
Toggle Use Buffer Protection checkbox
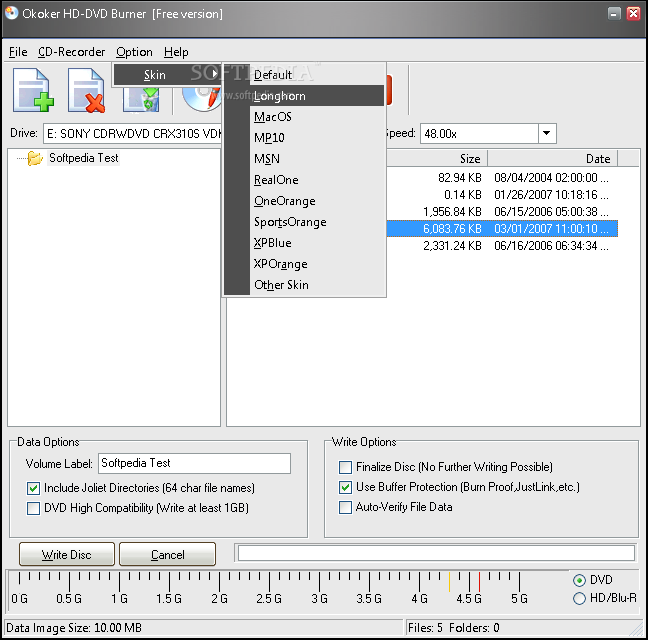[x=345, y=488]
